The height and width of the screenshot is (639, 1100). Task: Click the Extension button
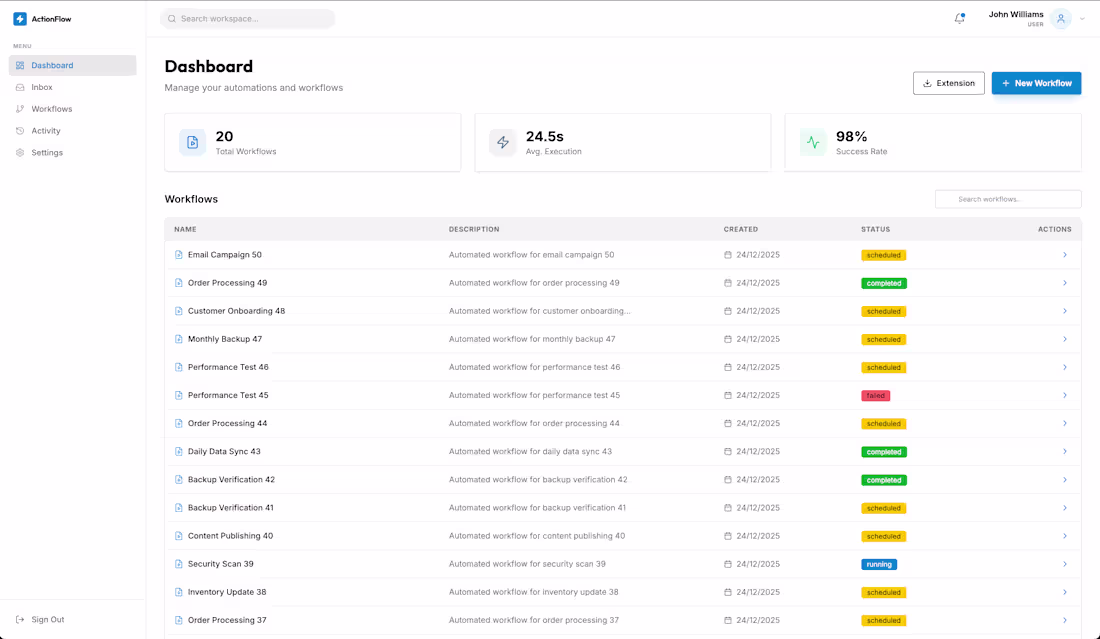coord(948,83)
